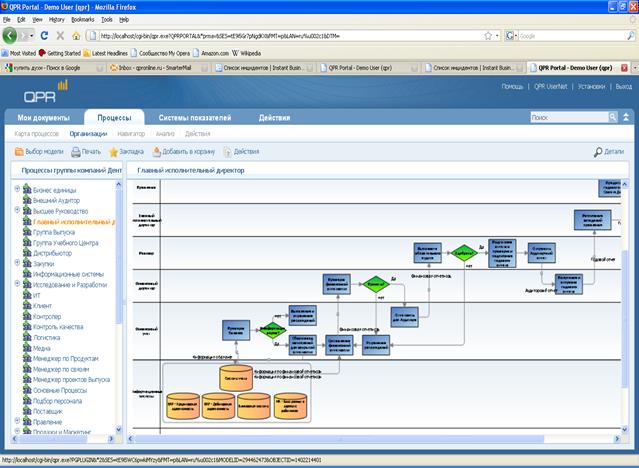Click the Помощь link
Viewport: 639px width, 468px height.
pos(512,86)
